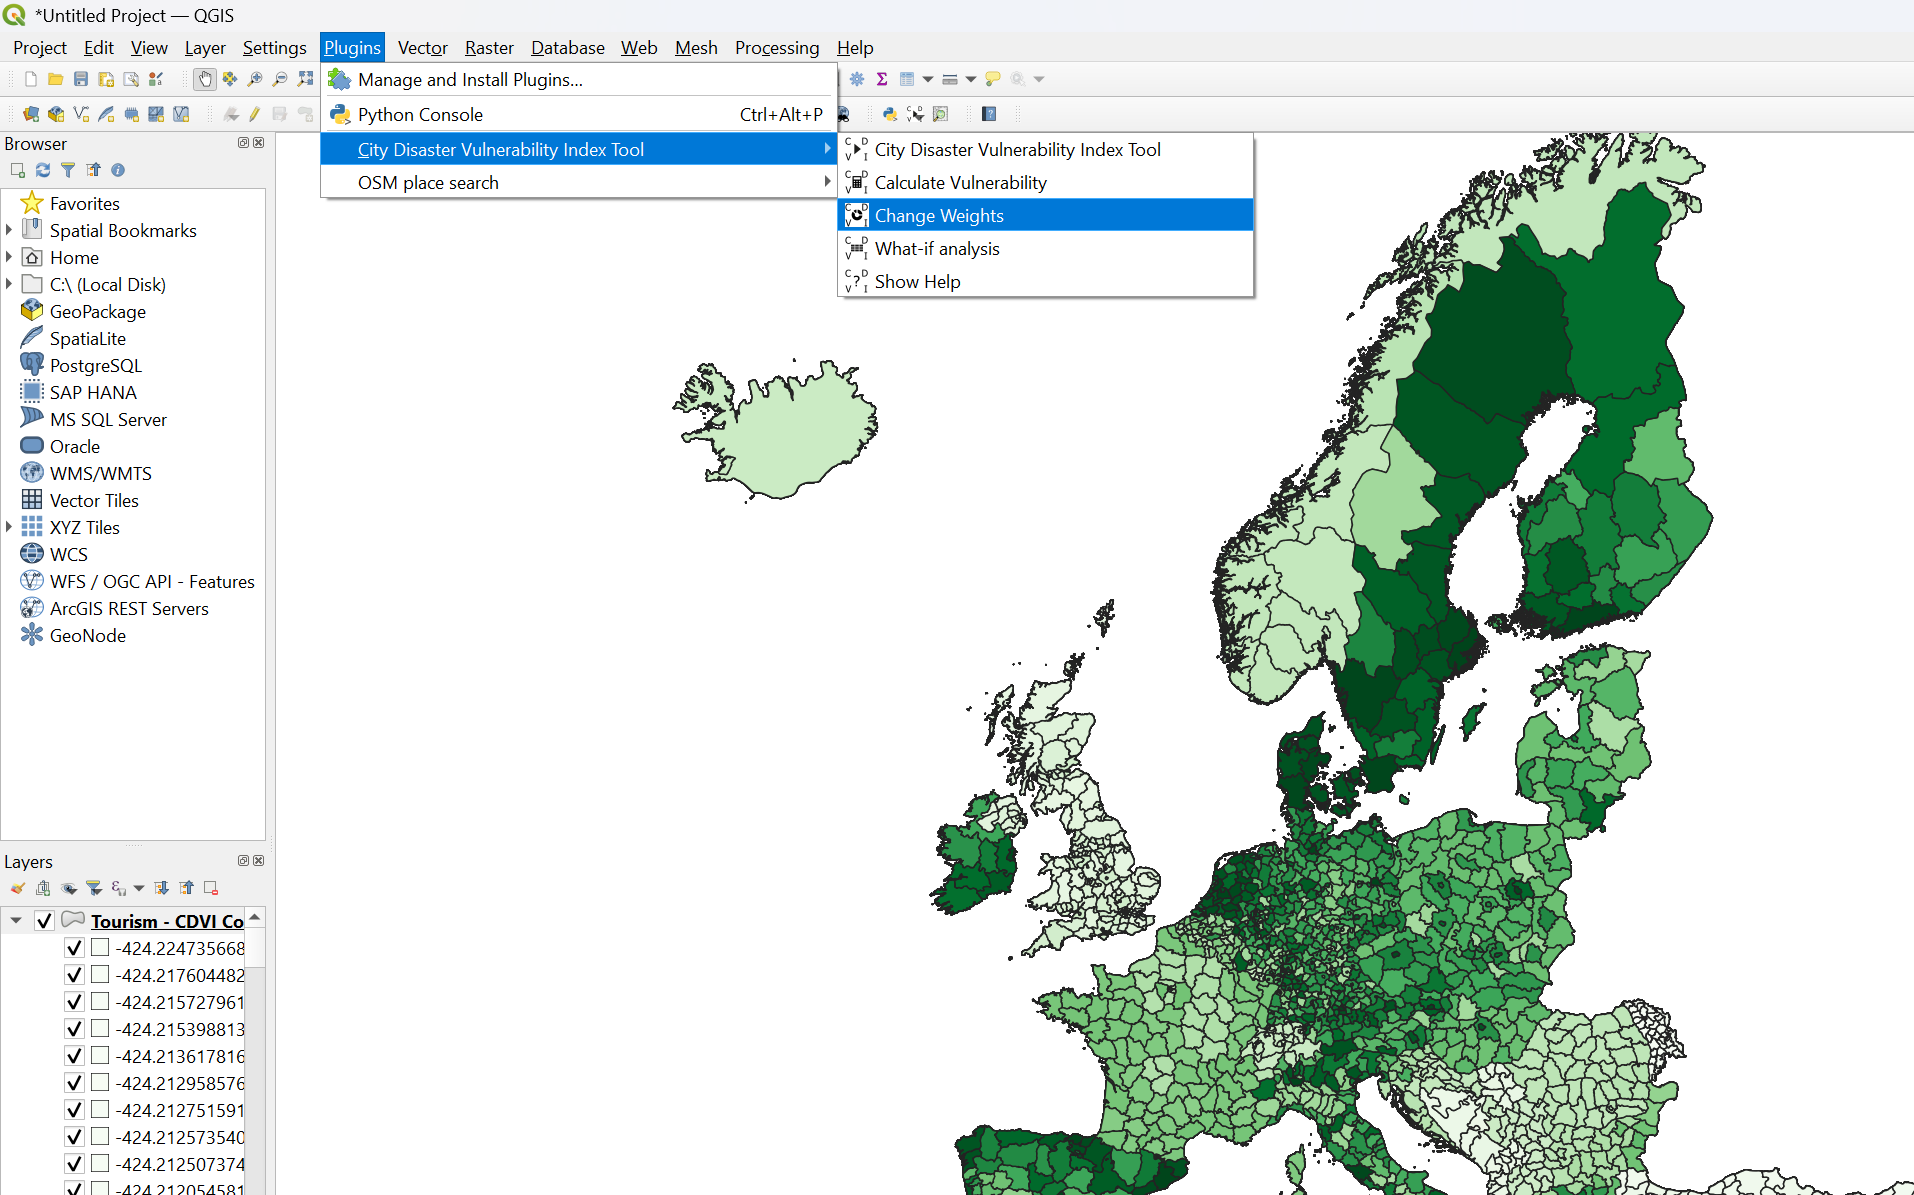Image resolution: width=1914 pixels, height=1195 pixels.
Task: Click the CDVI plugin toolbar icon
Action: click(x=915, y=114)
